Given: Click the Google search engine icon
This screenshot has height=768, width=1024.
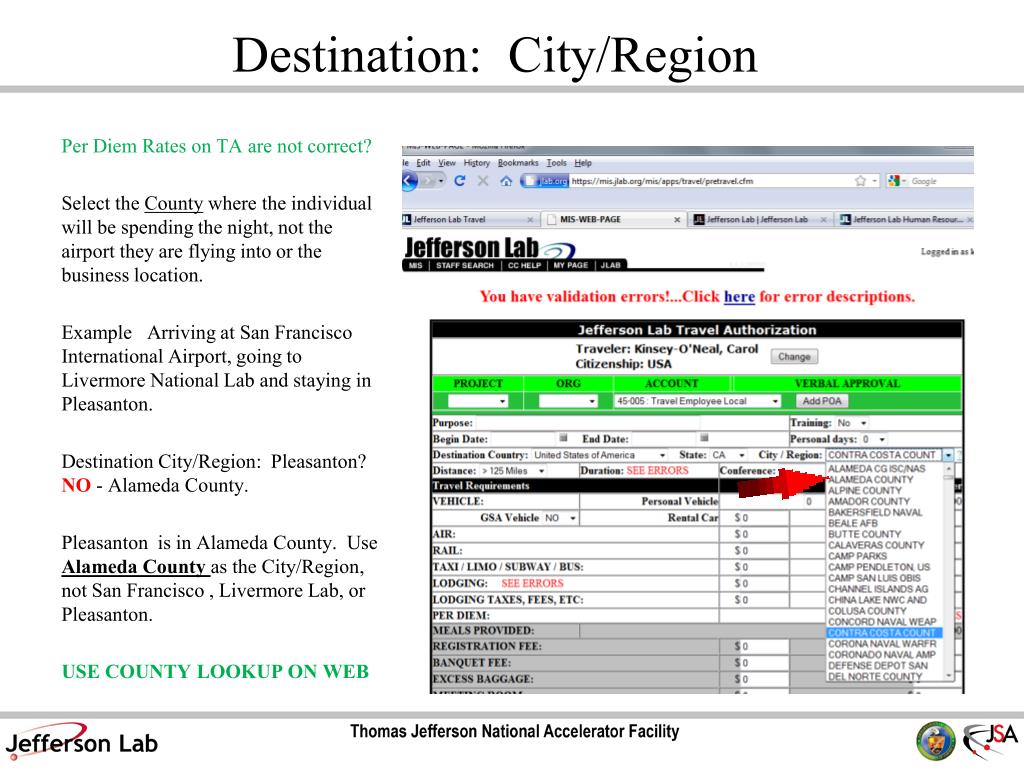Looking at the screenshot, I should (894, 181).
